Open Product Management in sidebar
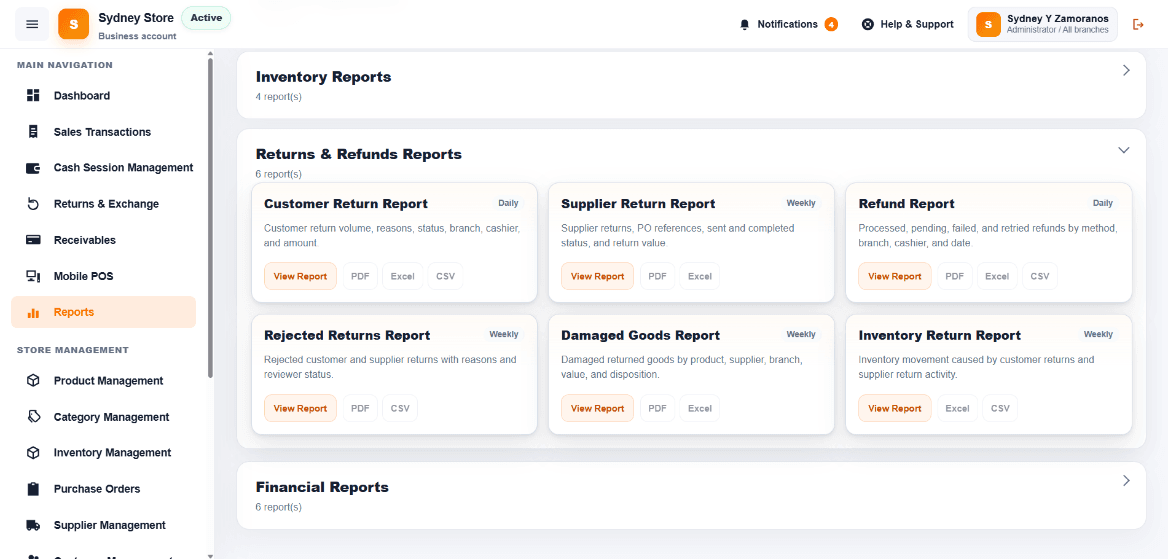Screen dimensions: 1168x559 tap(104, 381)
